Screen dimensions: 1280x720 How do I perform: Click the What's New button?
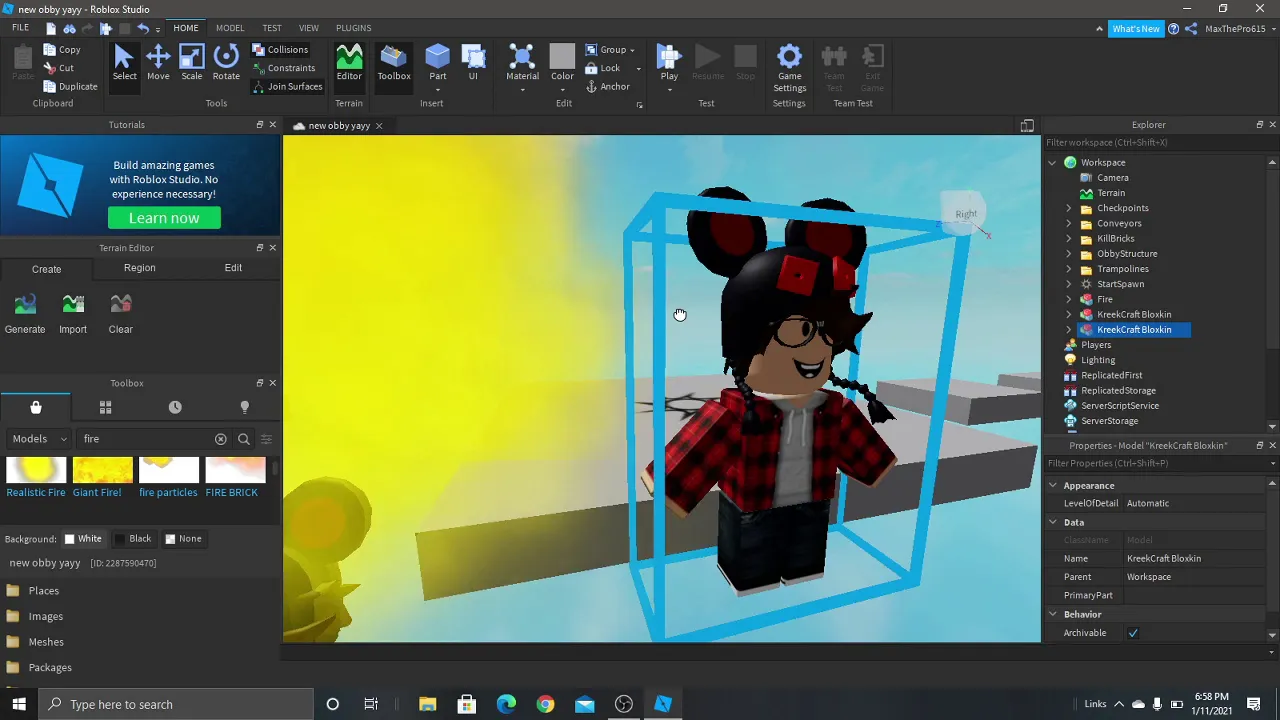1136,29
